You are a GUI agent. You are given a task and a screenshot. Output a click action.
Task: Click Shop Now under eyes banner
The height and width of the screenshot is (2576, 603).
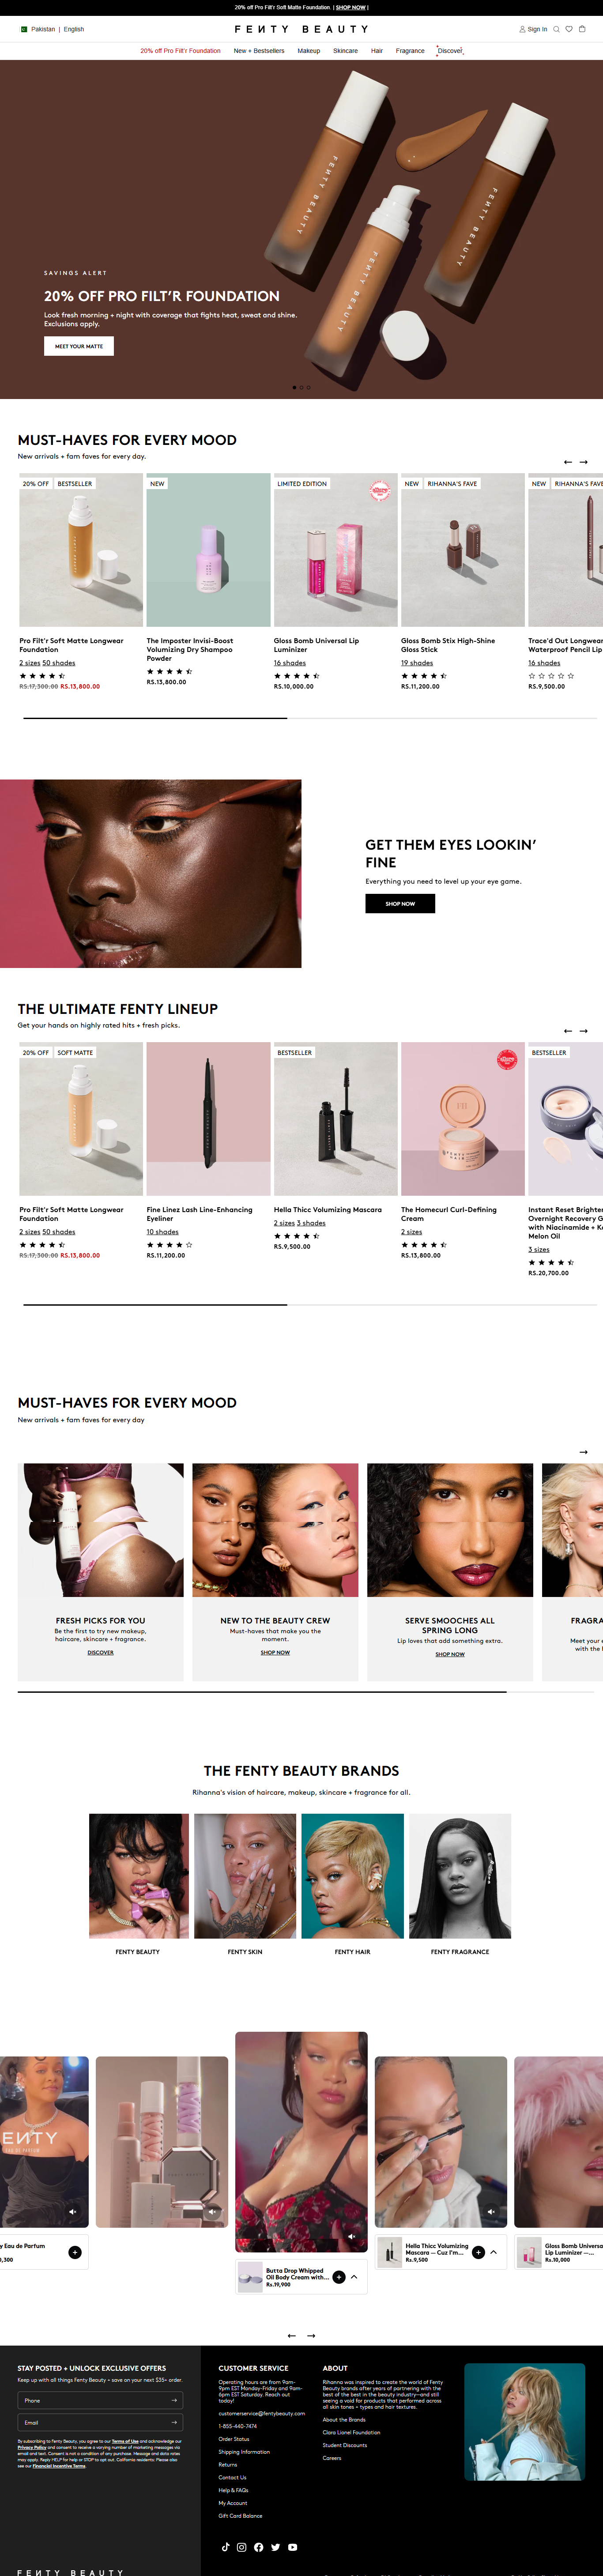coord(400,903)
